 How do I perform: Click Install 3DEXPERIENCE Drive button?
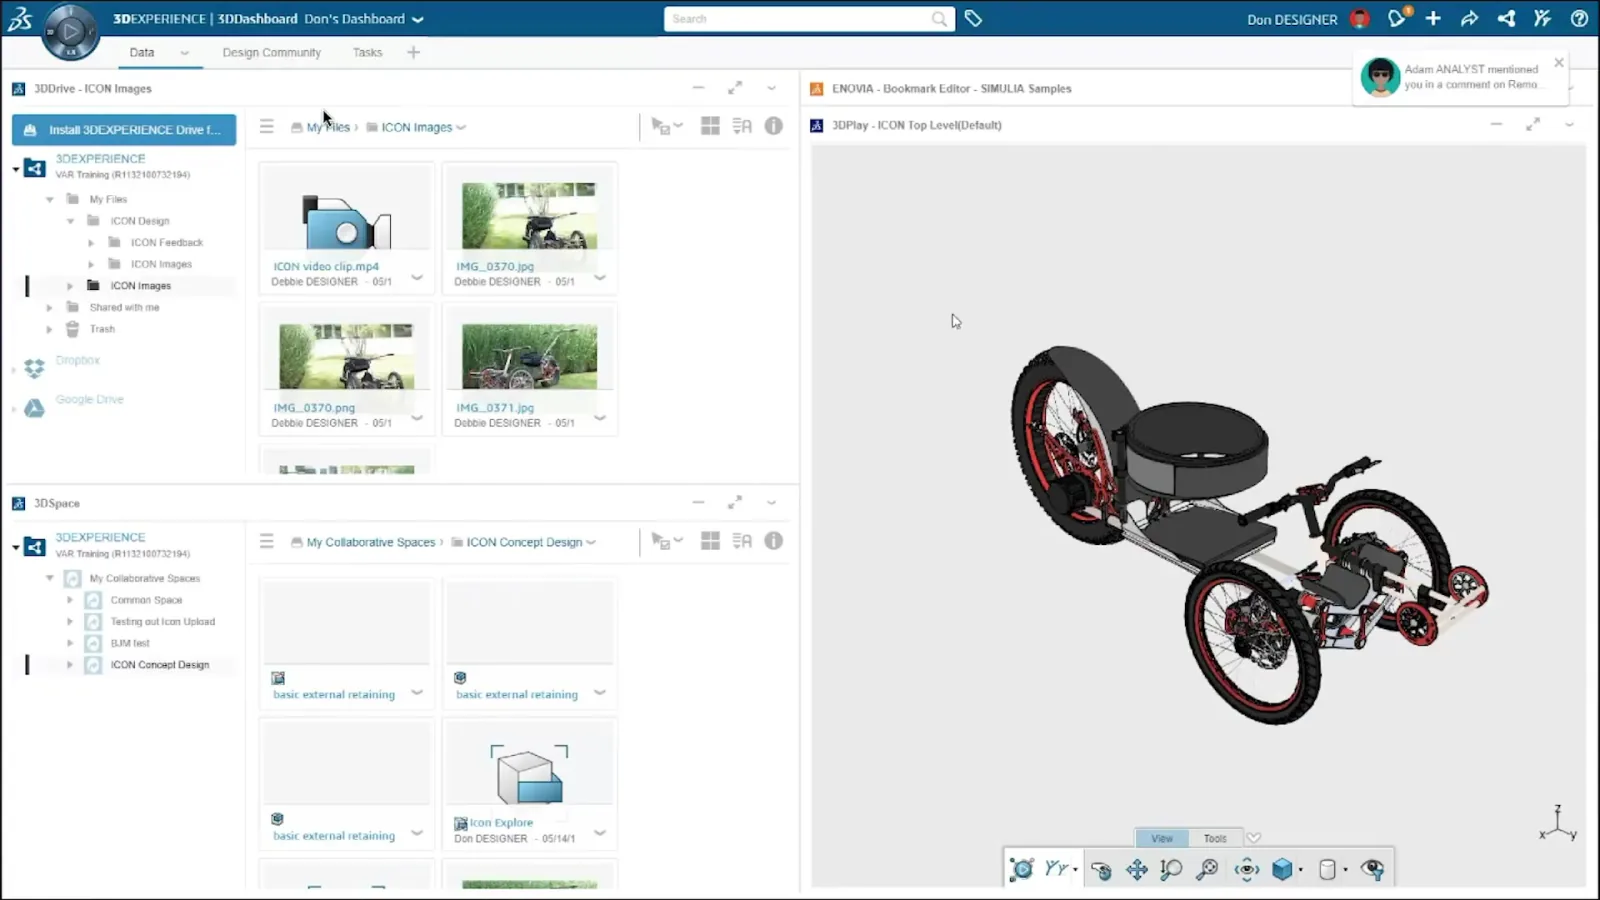(124, 129)
